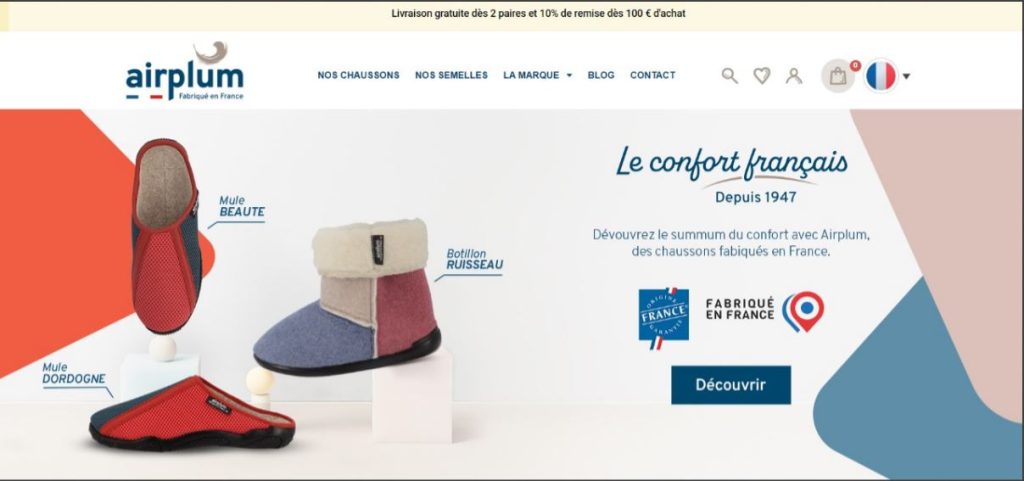Go to the Blog page
The height and width of the screenshot is (481, 1024).
pyautogui.click(x=601, y=76)
